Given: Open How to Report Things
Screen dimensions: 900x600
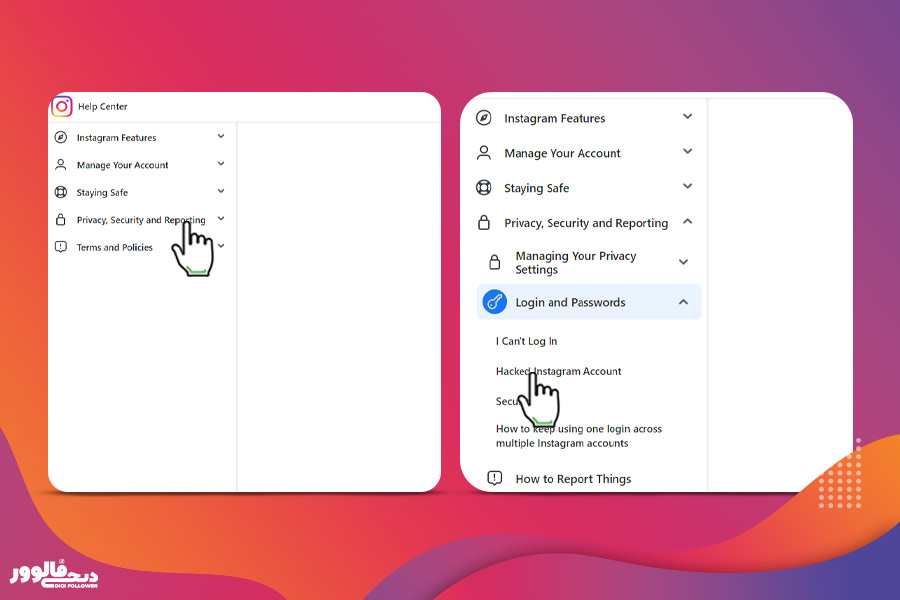Looking at the screenshot, I should 573,479.
